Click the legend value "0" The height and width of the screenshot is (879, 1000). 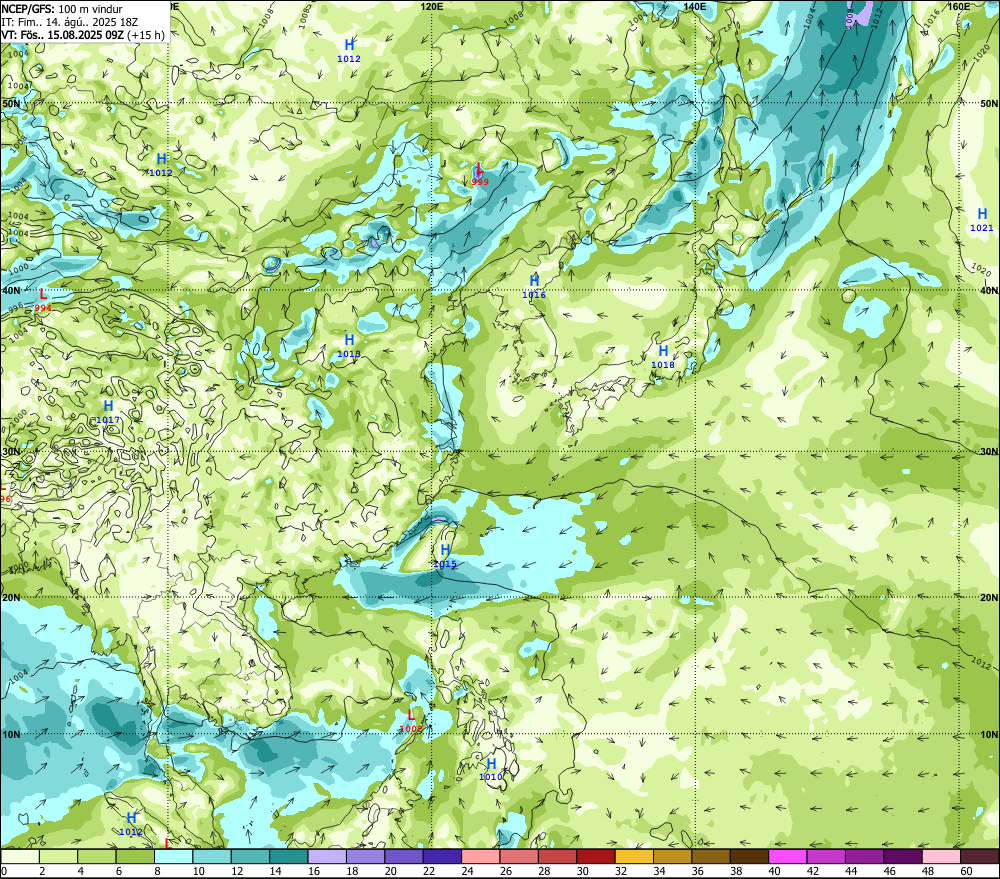4,871
